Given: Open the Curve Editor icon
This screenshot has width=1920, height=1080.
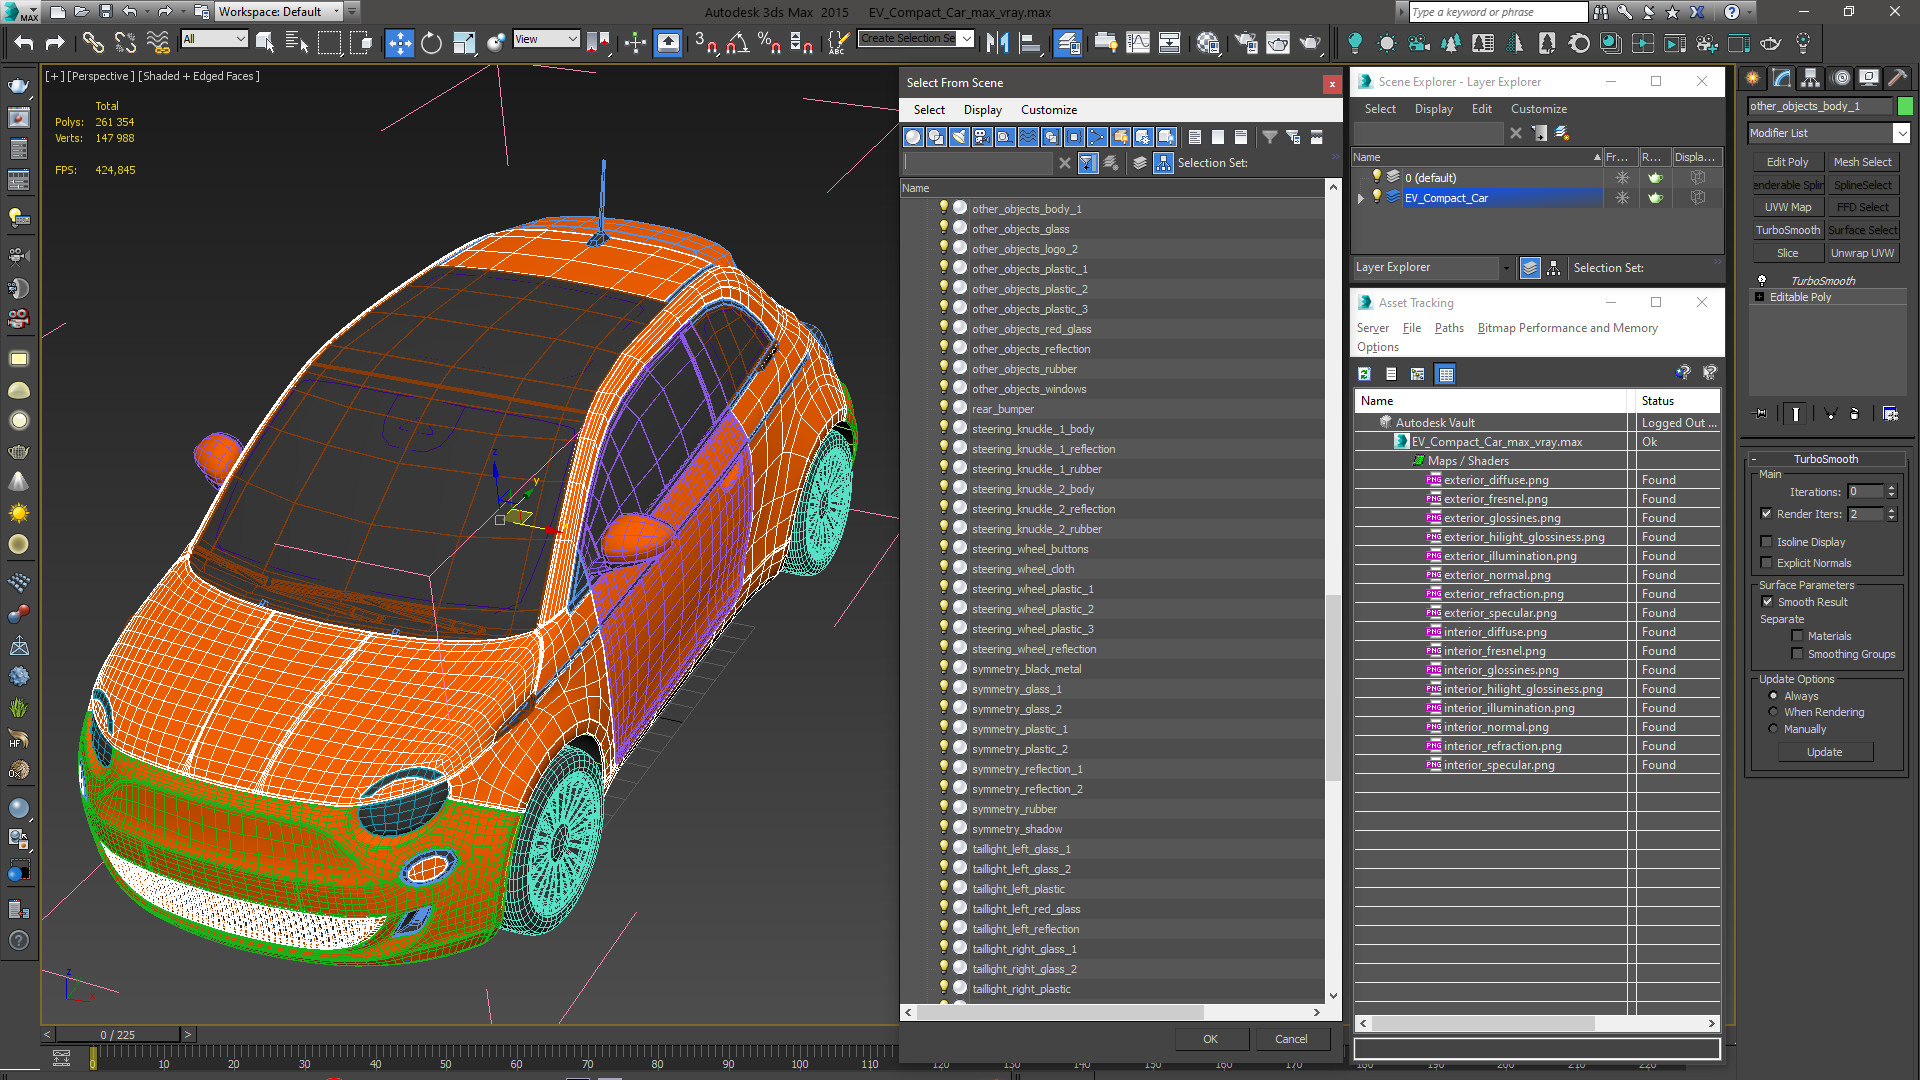Looking at the screenshot, I should (x=1138, y=42).
